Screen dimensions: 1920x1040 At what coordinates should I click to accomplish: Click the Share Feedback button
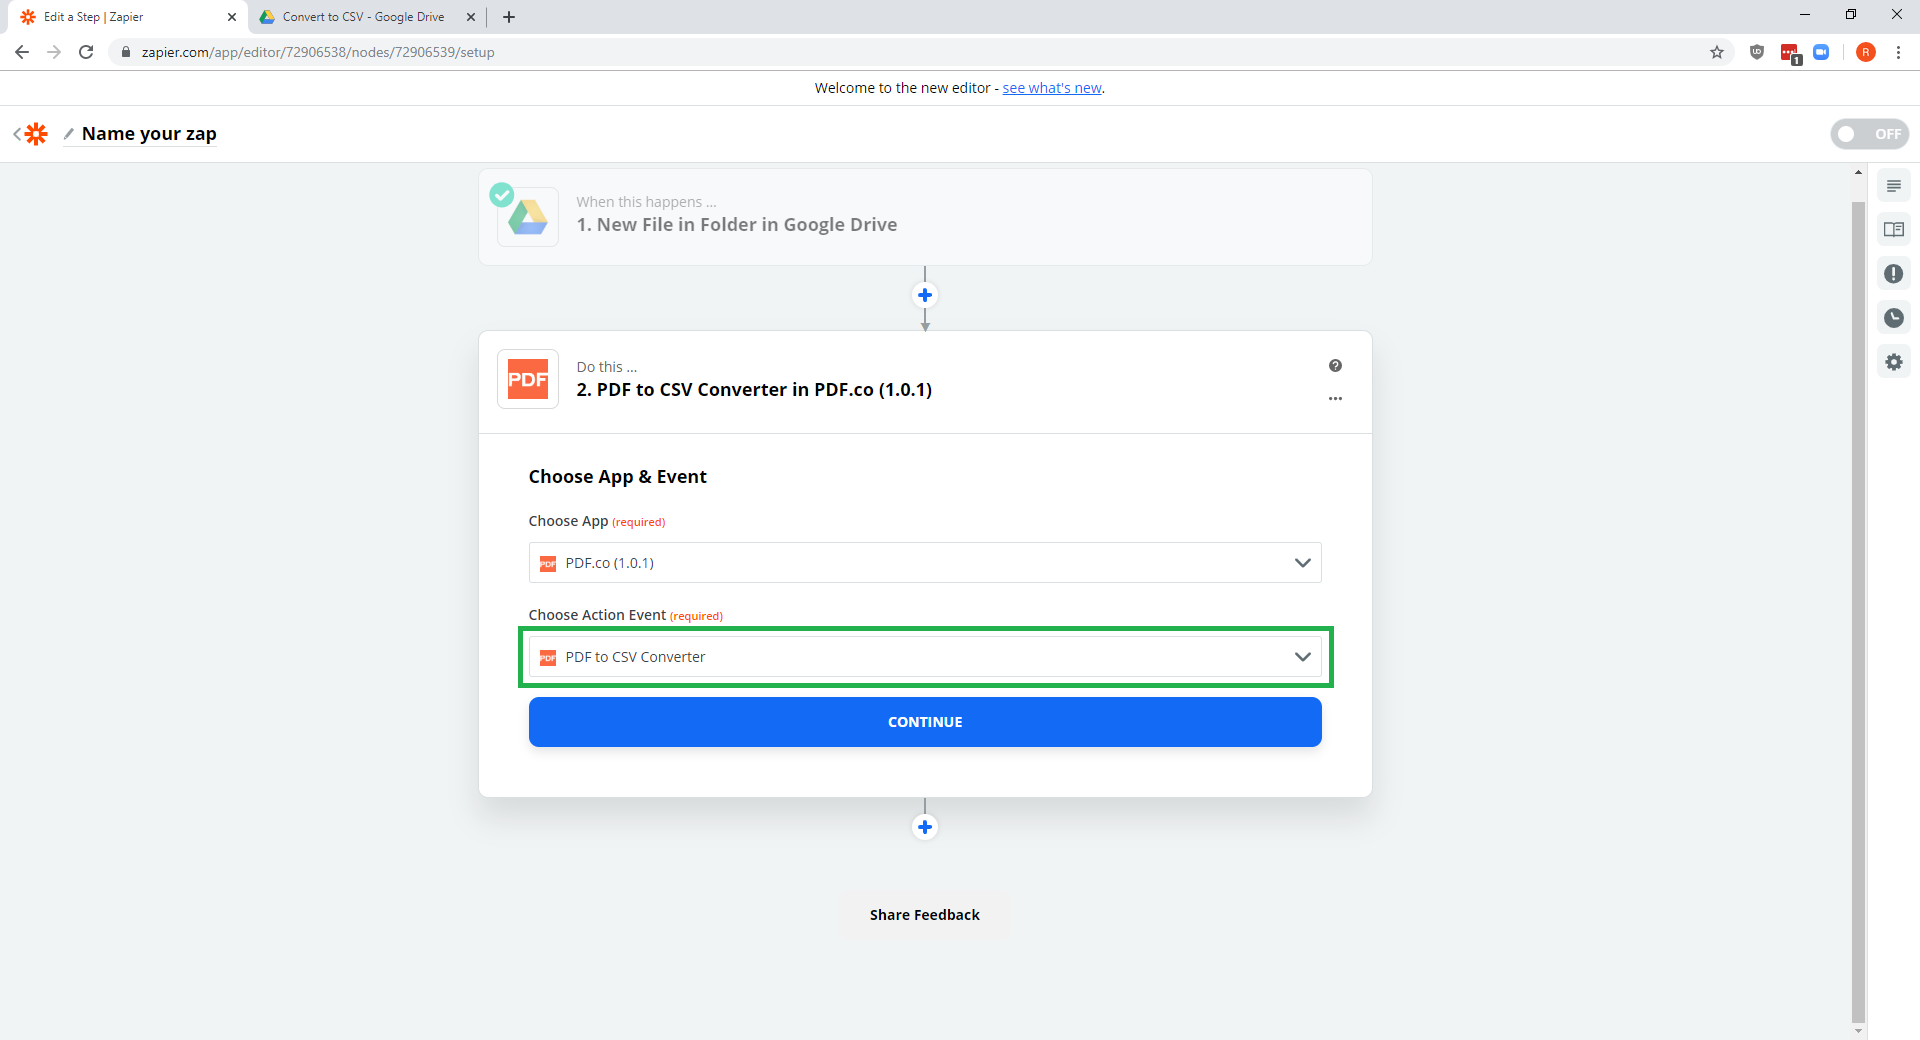click(x=925, y=915)
